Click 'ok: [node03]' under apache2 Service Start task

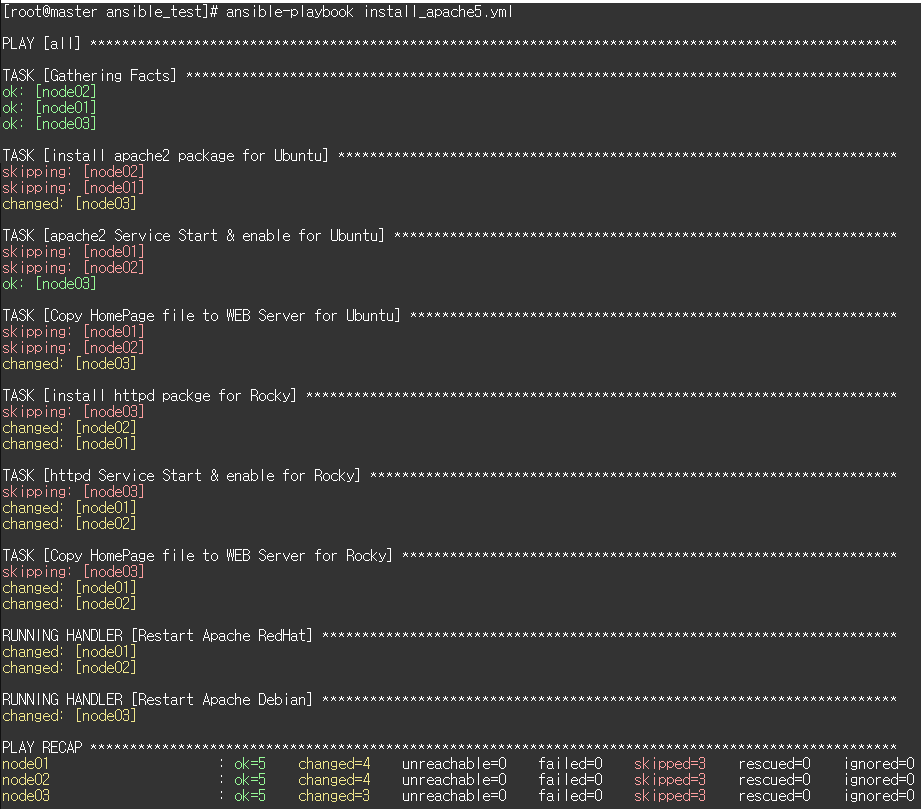pos(49,284)
